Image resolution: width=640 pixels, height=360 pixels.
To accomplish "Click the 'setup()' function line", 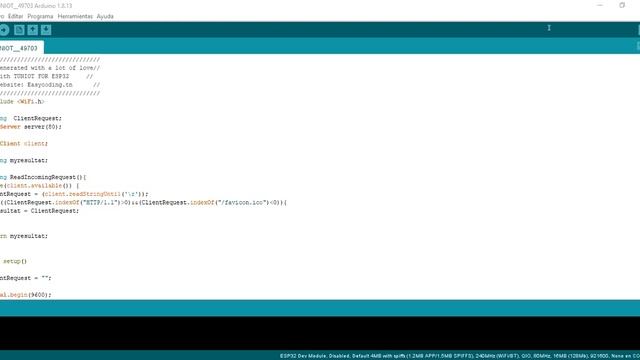I will [14, 261].
